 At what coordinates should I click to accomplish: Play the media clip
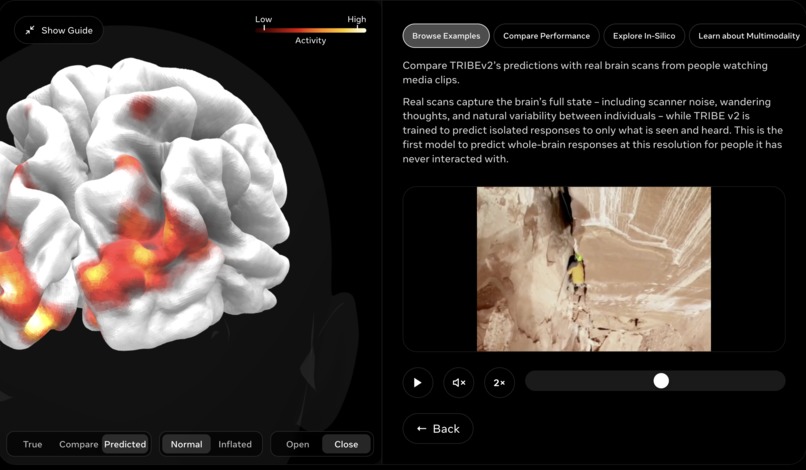pos(417,383)
